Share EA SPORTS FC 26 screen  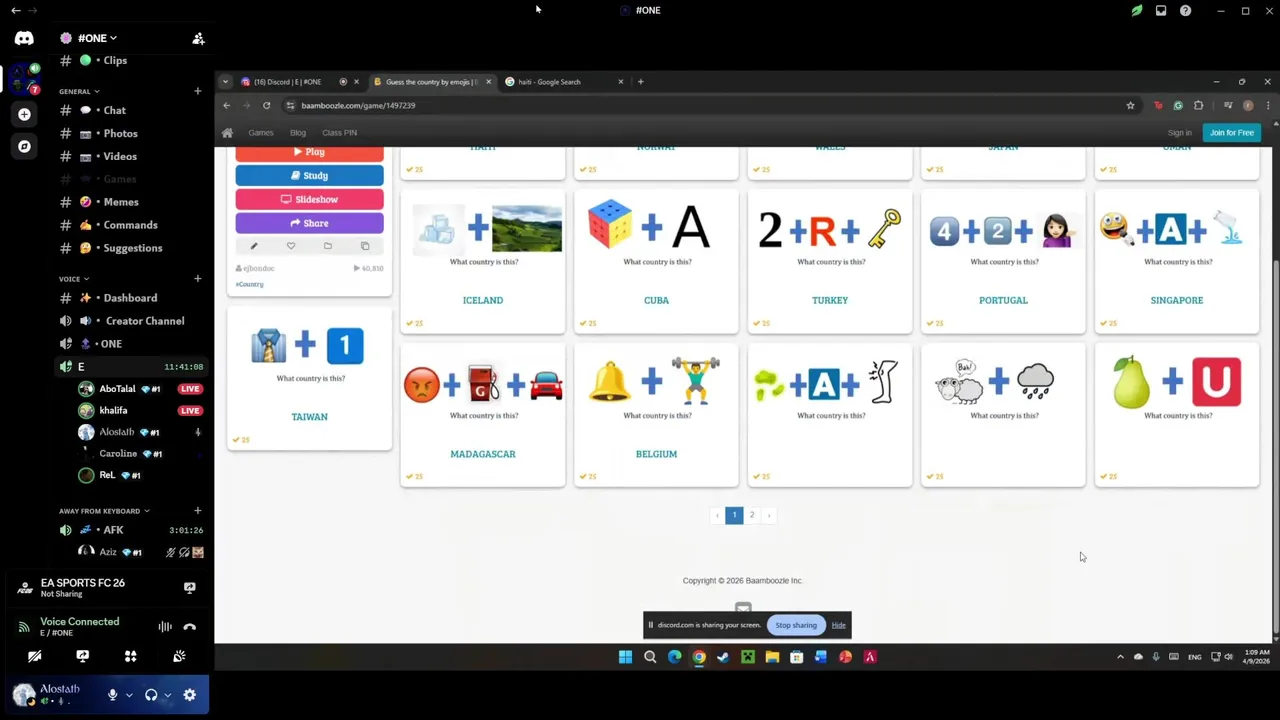[x=190, y=588]
